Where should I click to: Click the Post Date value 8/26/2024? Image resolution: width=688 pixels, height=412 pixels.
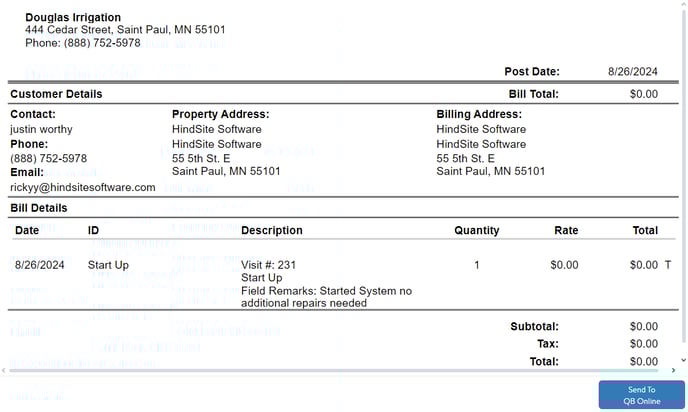[632, 72]
